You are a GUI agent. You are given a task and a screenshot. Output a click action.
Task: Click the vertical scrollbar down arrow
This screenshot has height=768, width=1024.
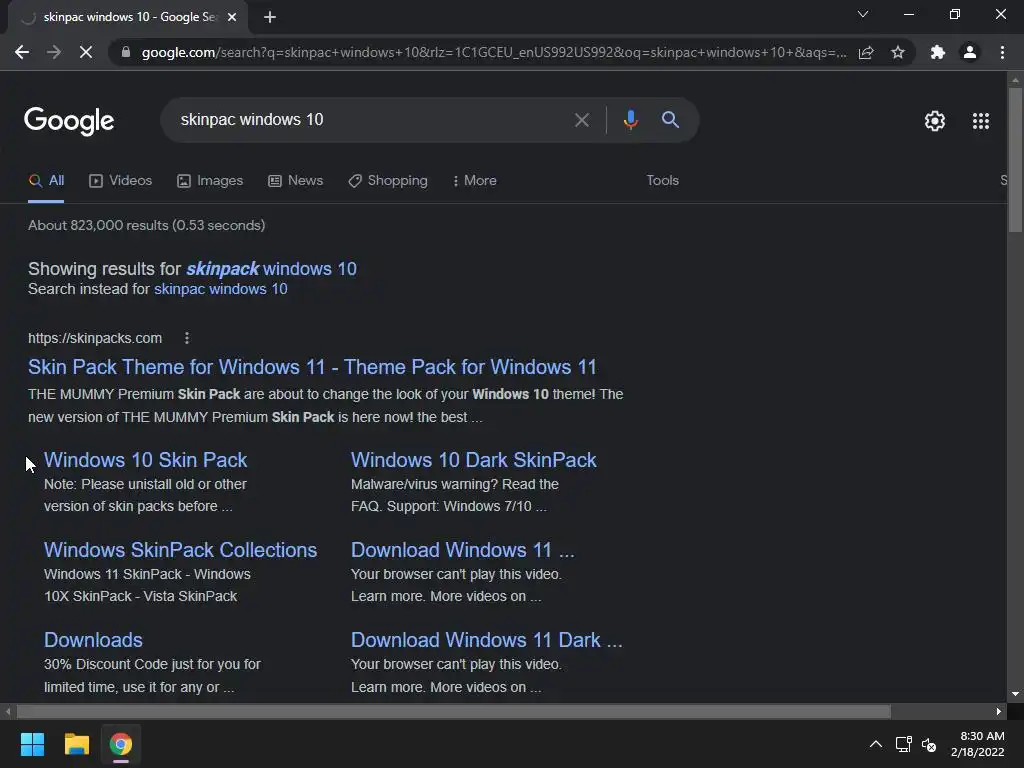coord(1015,694)
